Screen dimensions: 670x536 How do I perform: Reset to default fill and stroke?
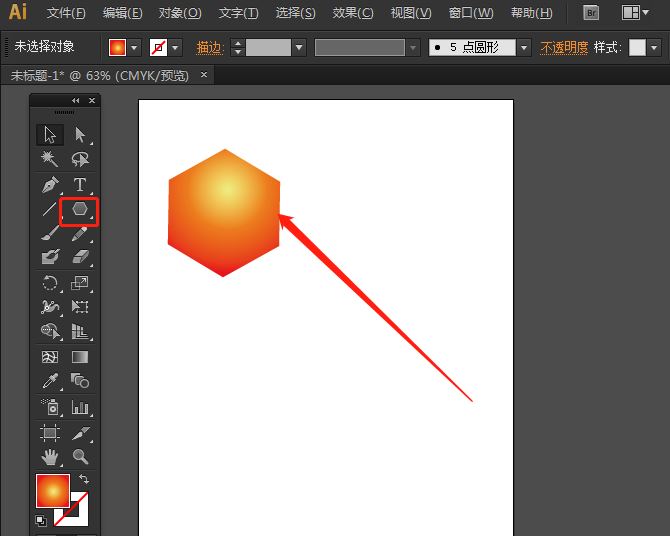pyautogui.click(x=41, y=521)
